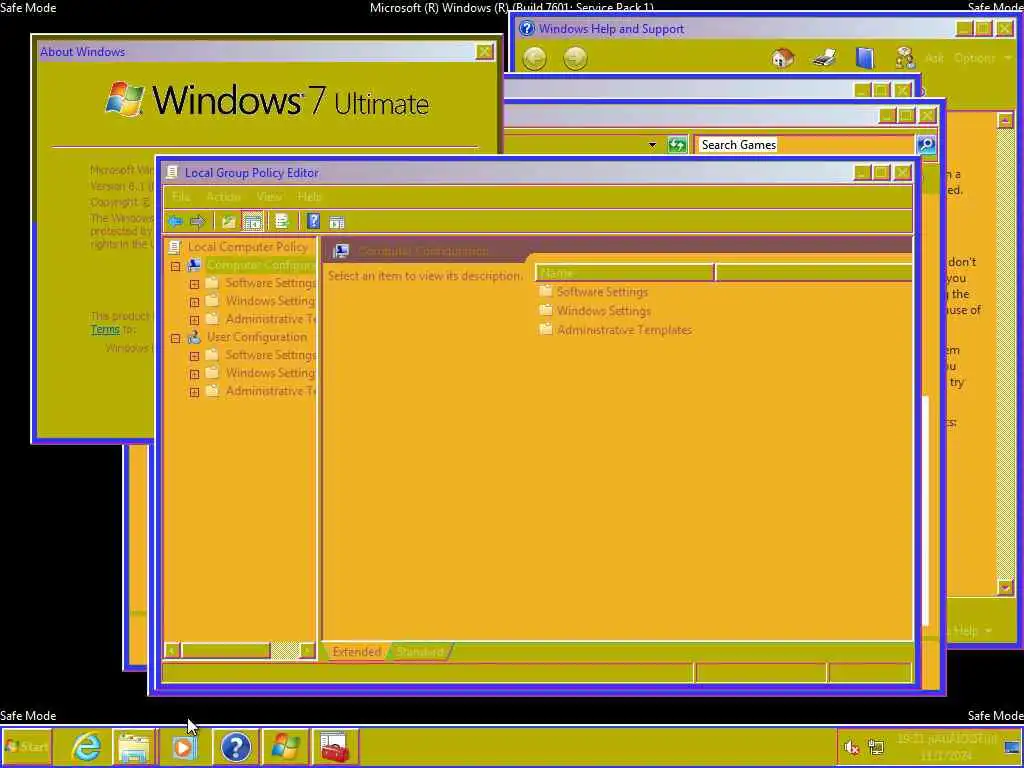The height and width of the screenshot is (768, 1024).
Task: Open the Help menu in Group Policy Editor
Action: [x=310, y=197]
